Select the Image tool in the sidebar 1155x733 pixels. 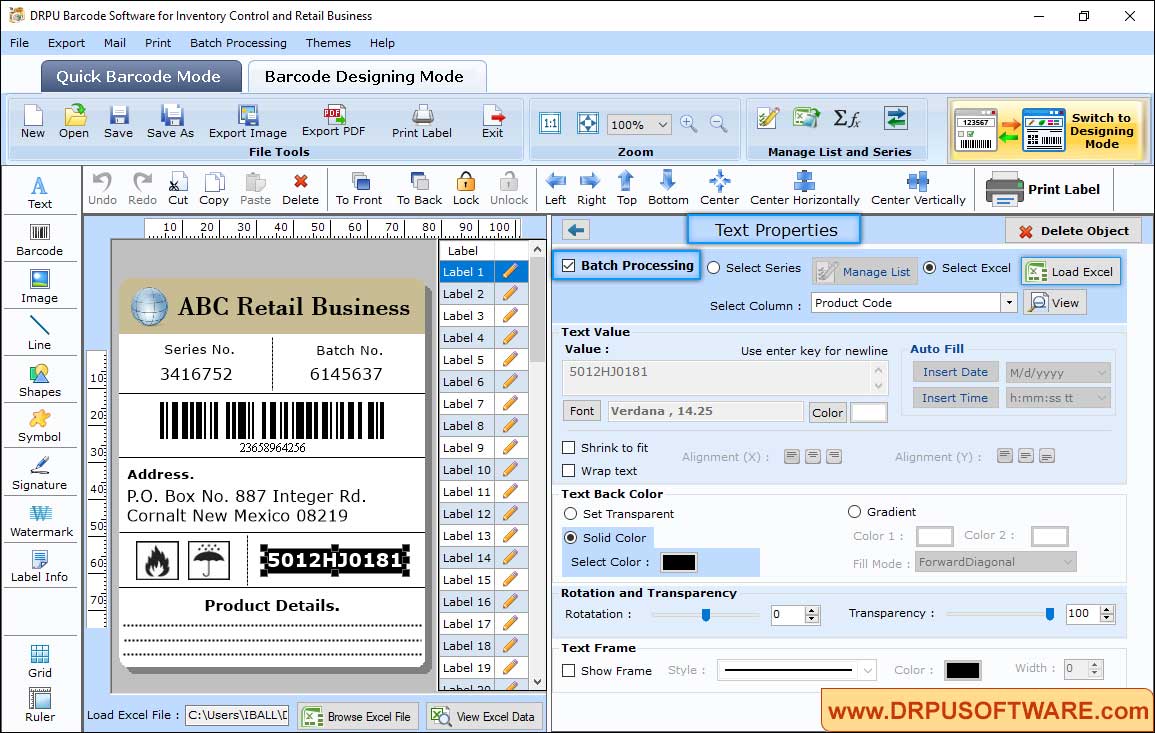tap(40, 287)
